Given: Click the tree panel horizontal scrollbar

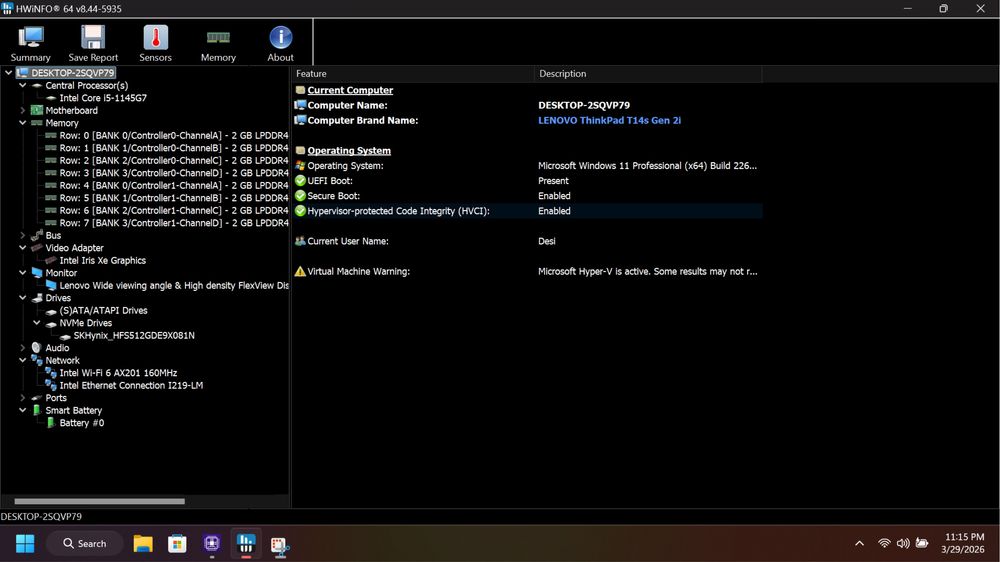Looking at the screenshot, I should (99, 501).
